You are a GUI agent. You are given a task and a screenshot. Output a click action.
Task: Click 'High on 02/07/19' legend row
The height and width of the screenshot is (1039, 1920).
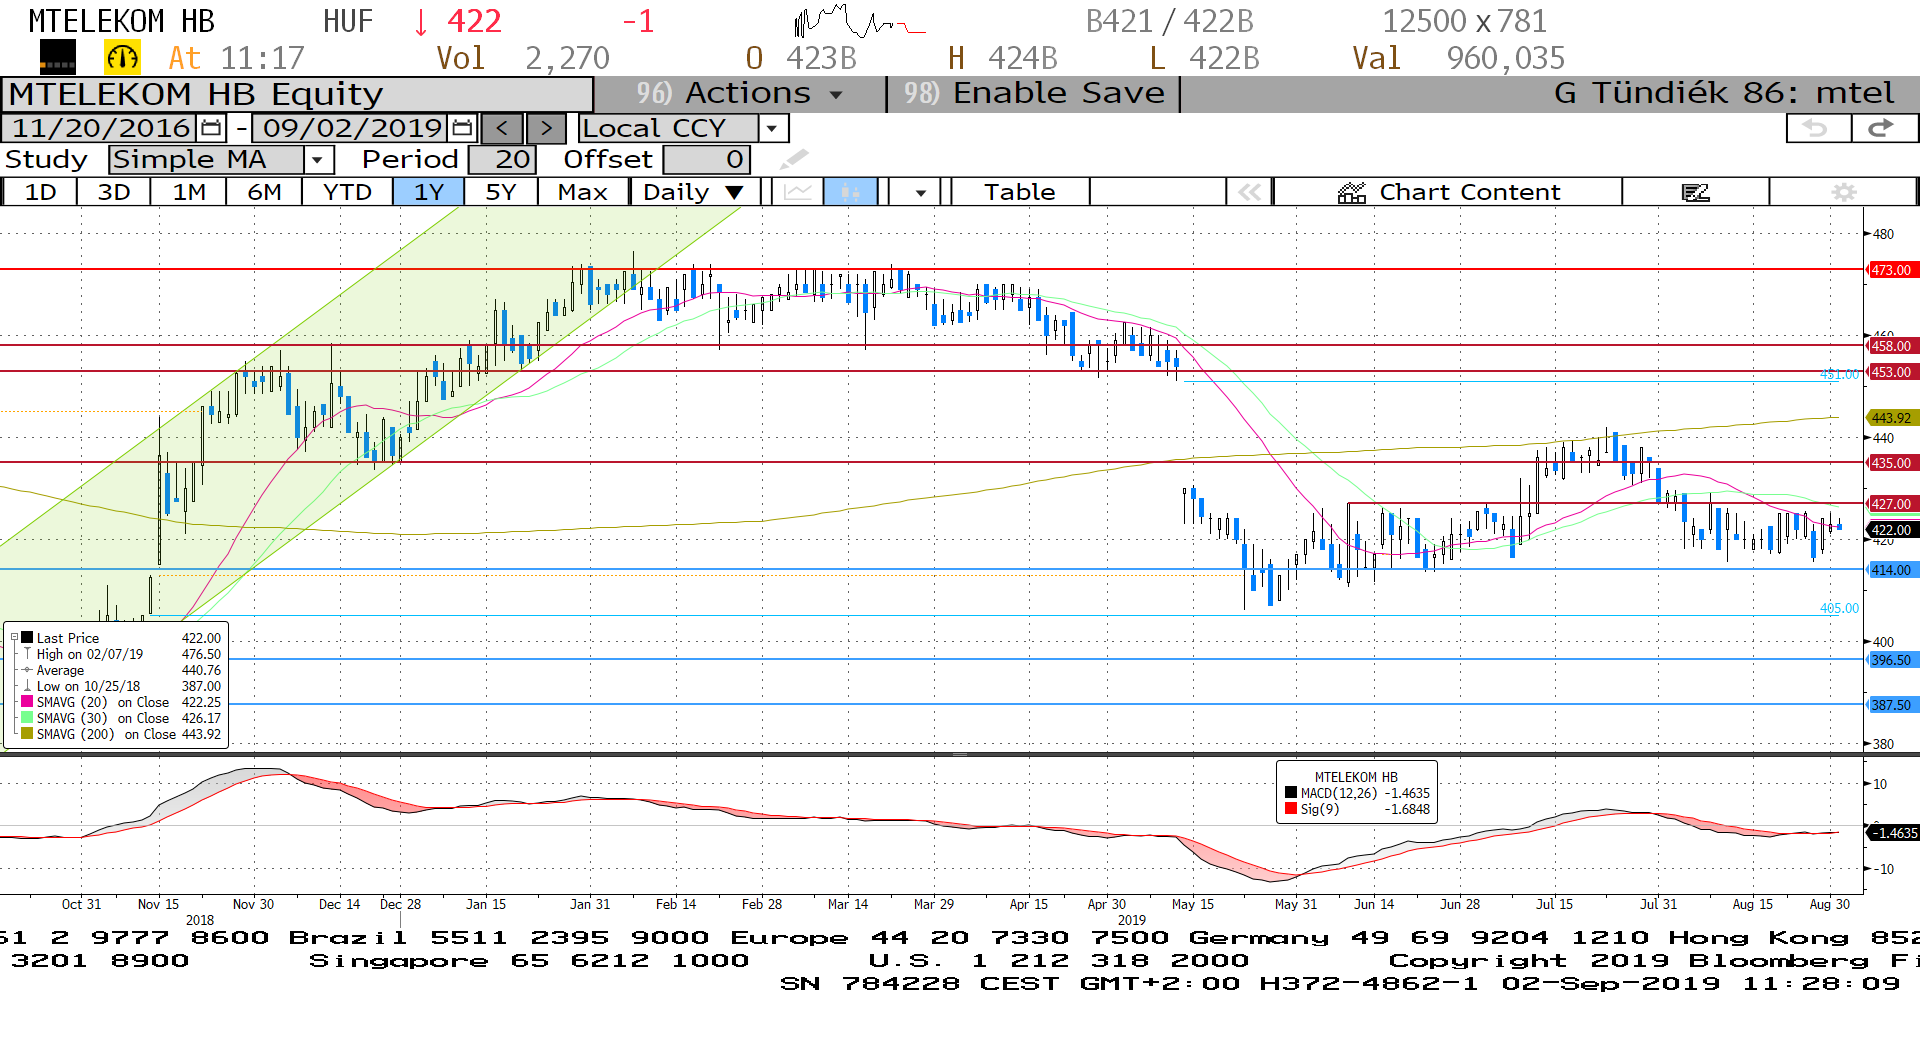pos(122,654)
